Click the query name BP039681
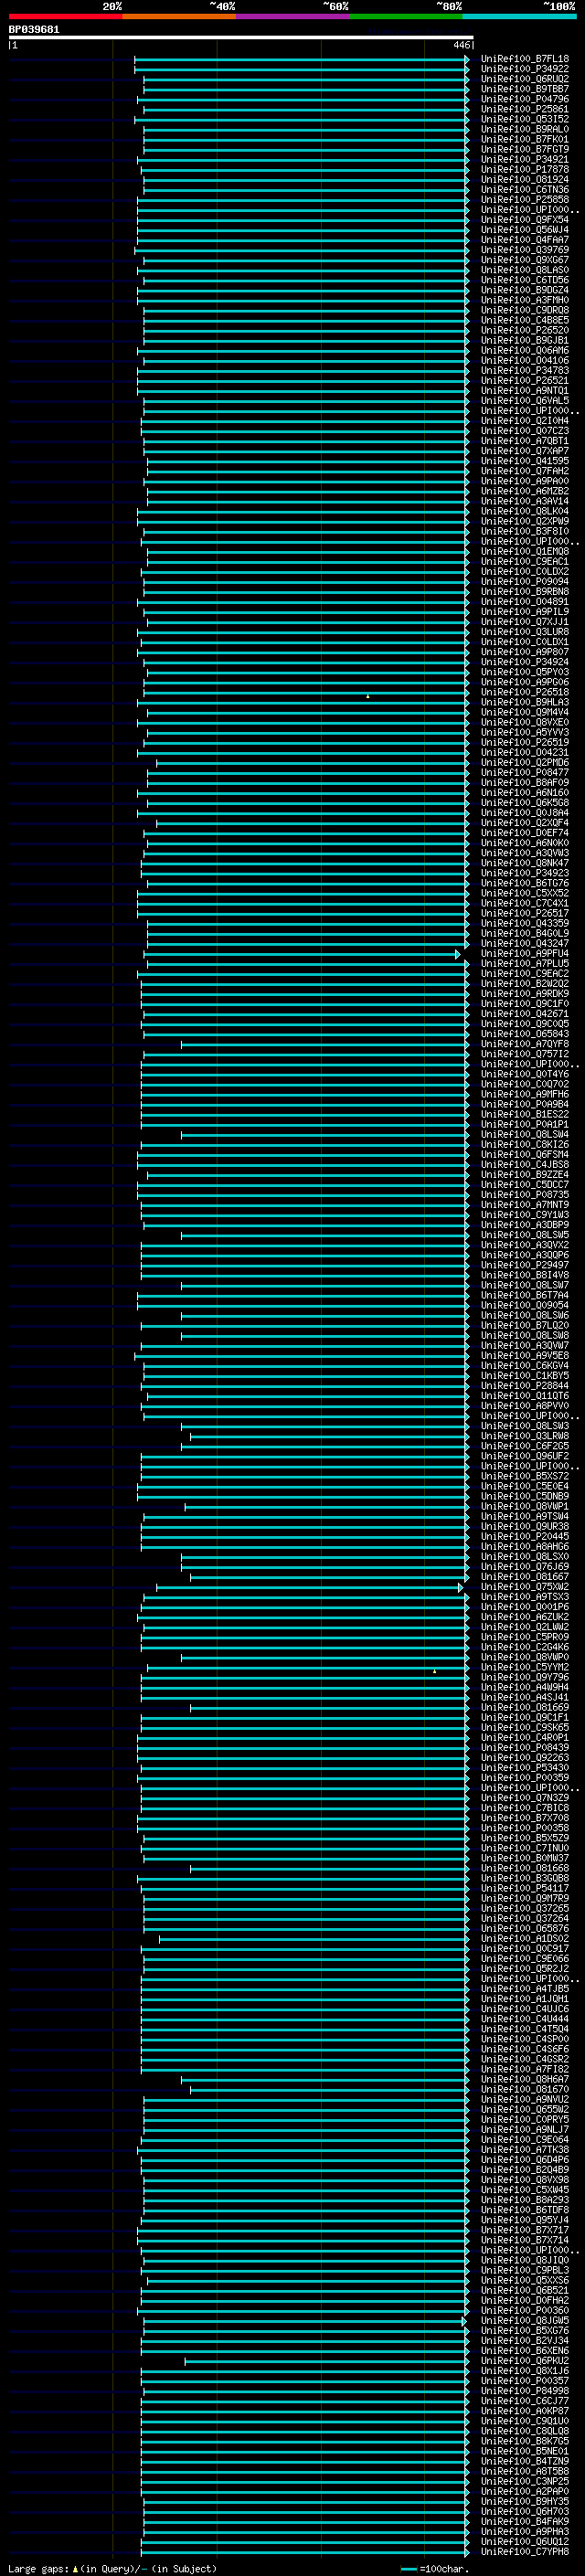Screen dimensions: 585x2576 tap(34, 29)
